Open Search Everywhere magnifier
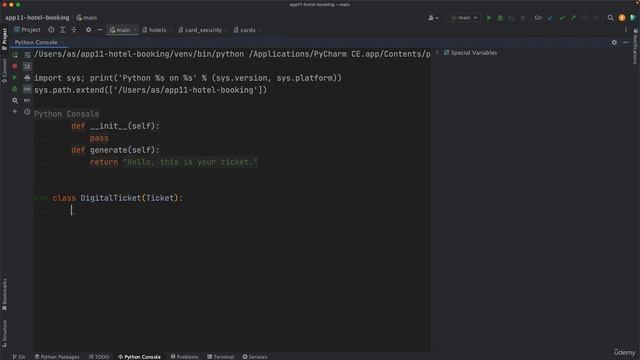 (610, 18)
